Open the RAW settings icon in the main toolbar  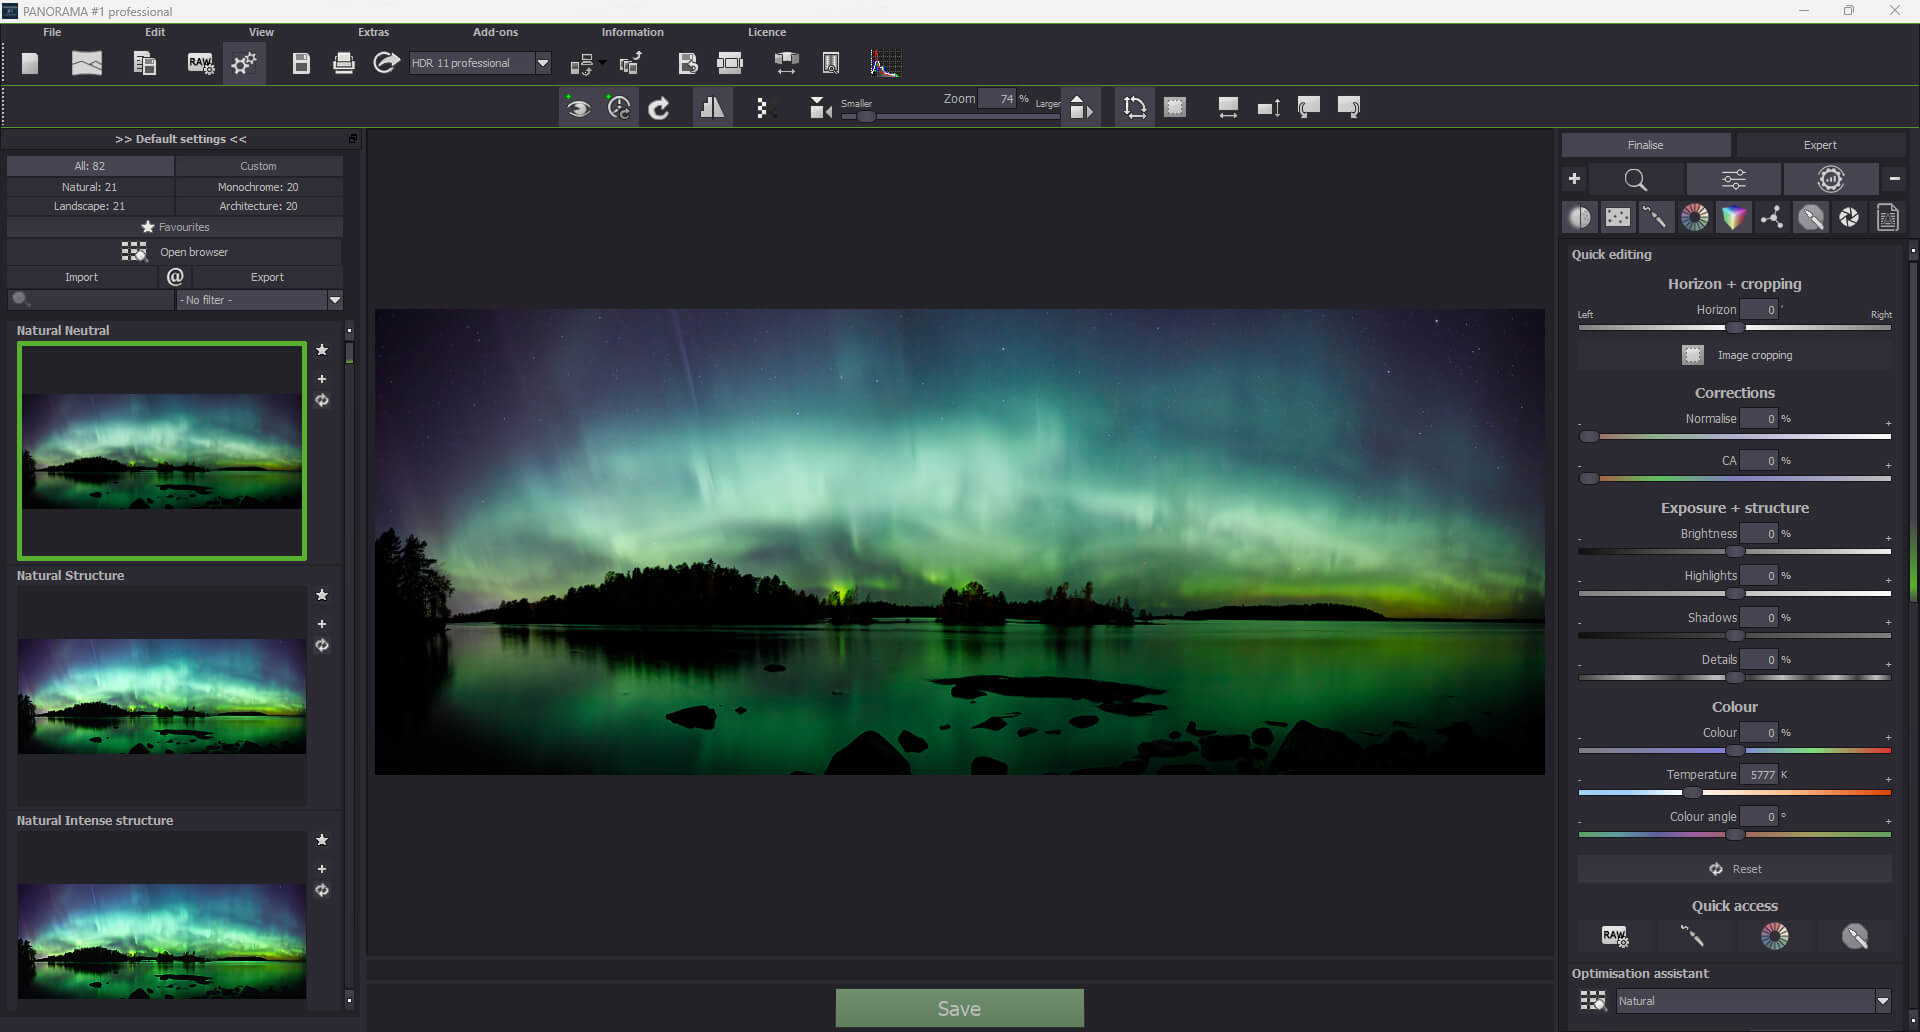[x=200, y=64]
